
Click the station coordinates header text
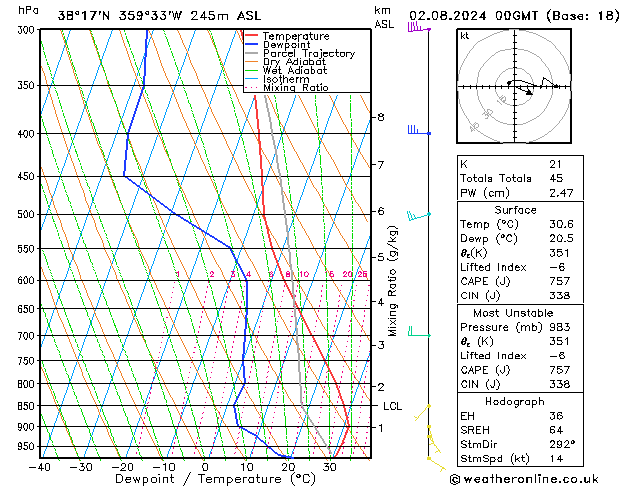click(159, 16)
